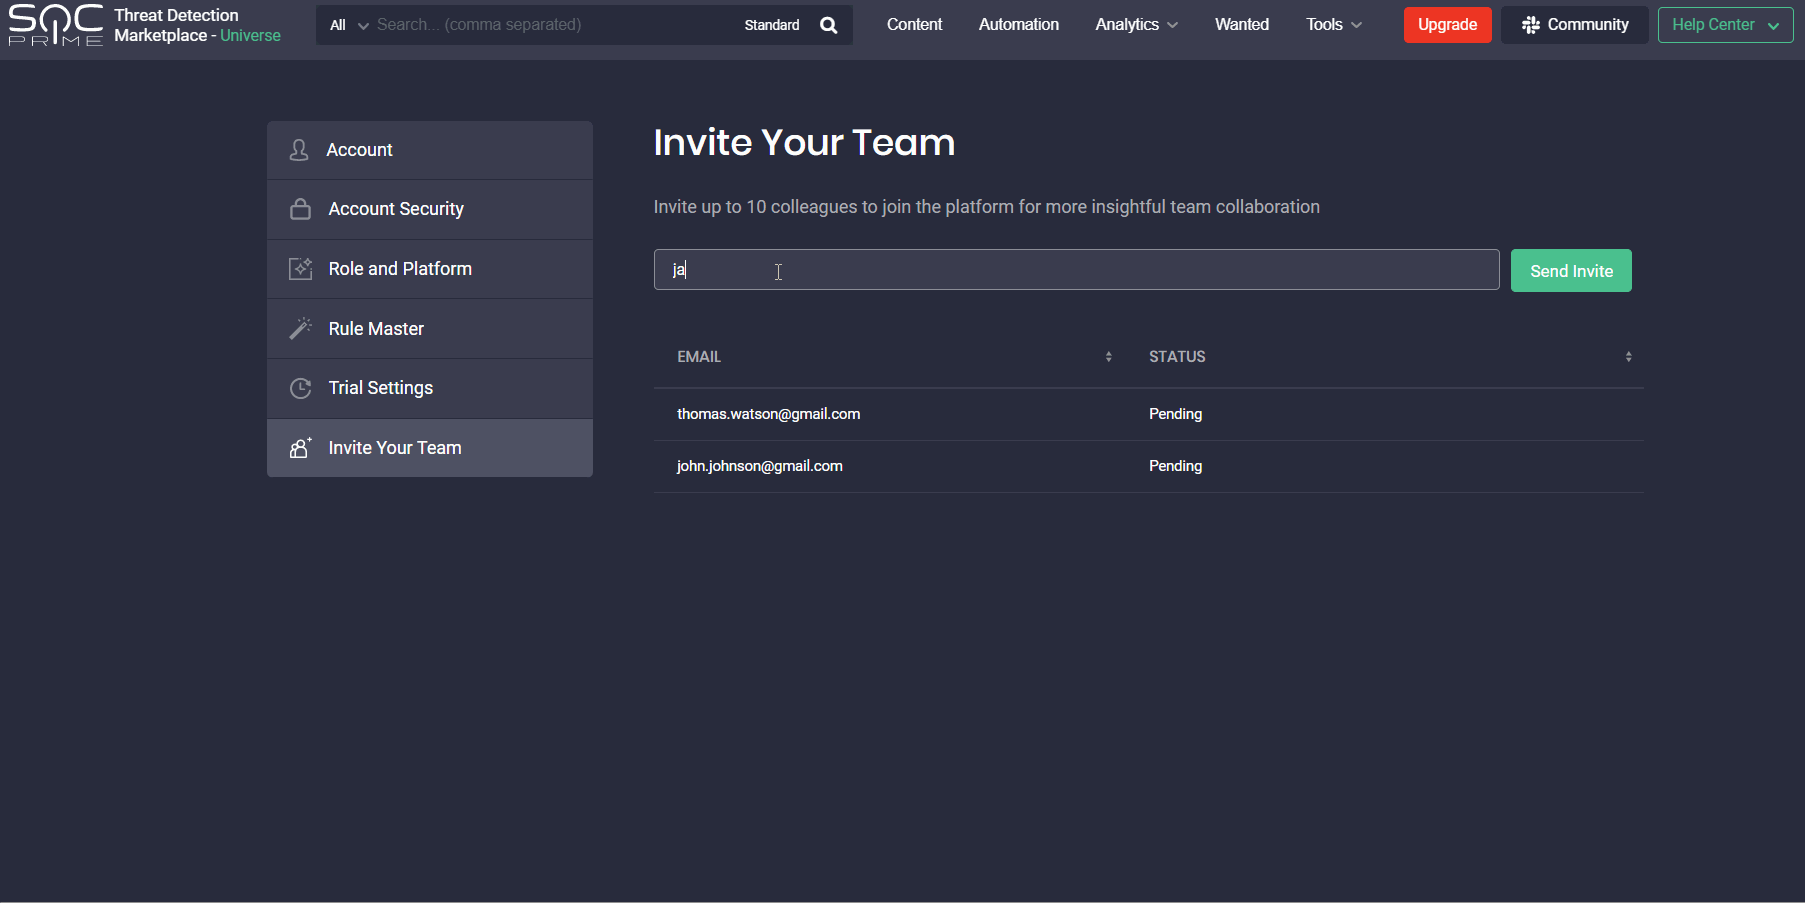Expand the Tools menu
The width and height of the screenshot is (1805, 903).
[1333, 25]
